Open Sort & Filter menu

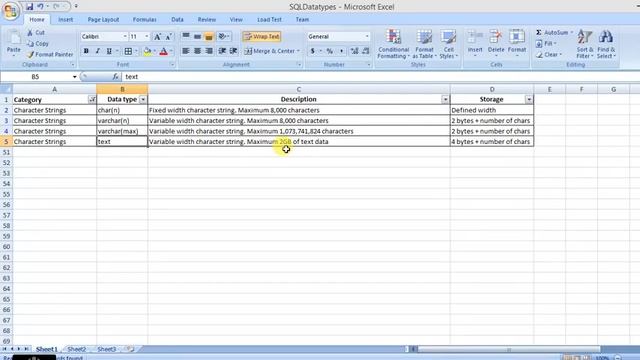[585, 44]
